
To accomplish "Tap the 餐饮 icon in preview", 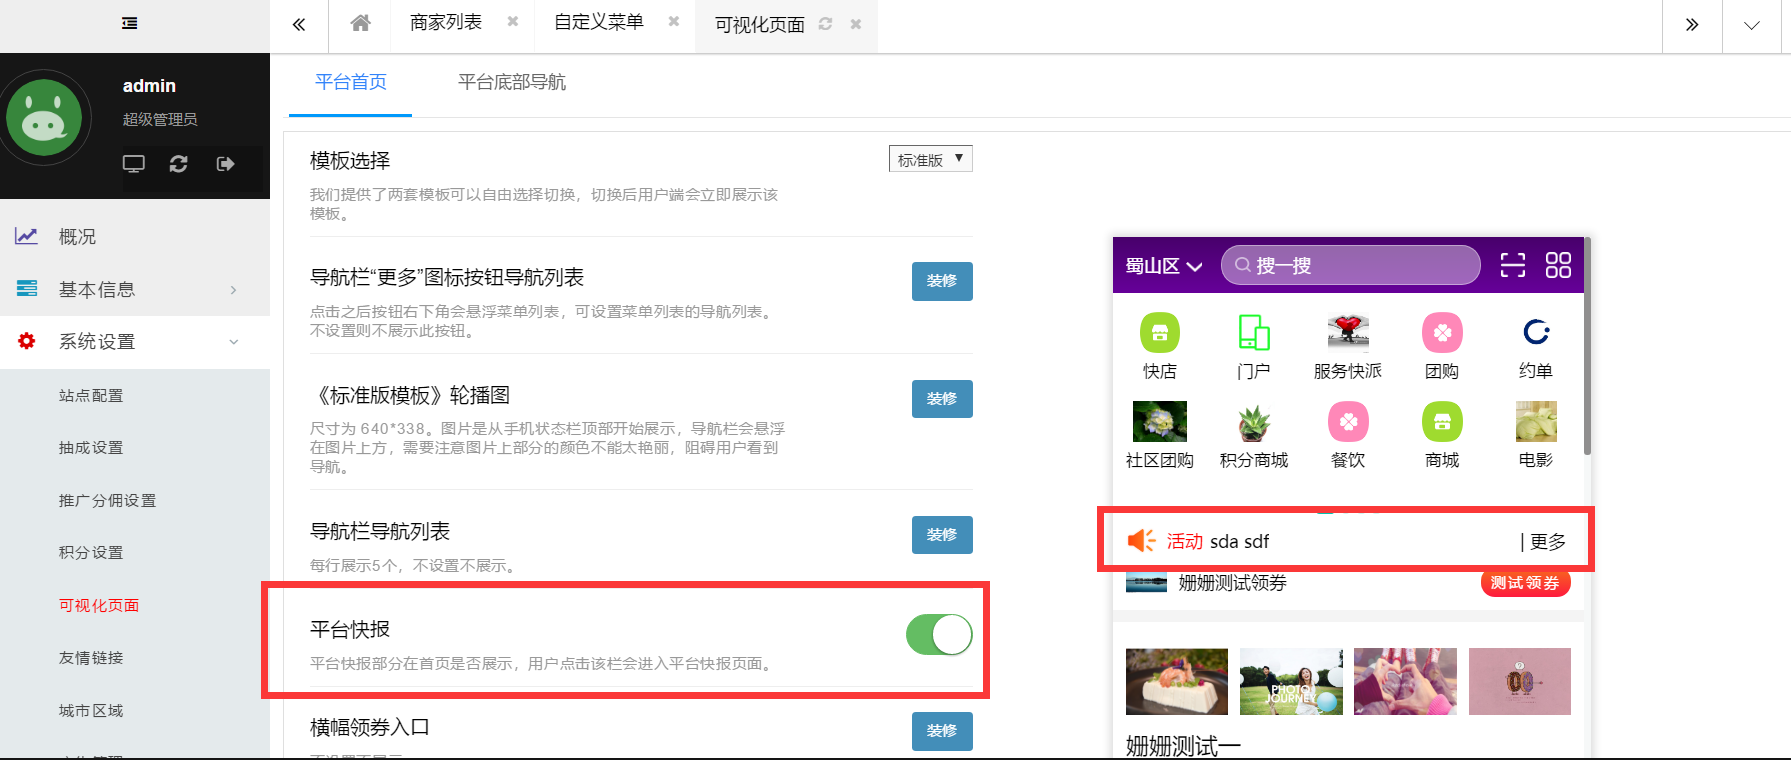I will click(x=1348, y=422).
